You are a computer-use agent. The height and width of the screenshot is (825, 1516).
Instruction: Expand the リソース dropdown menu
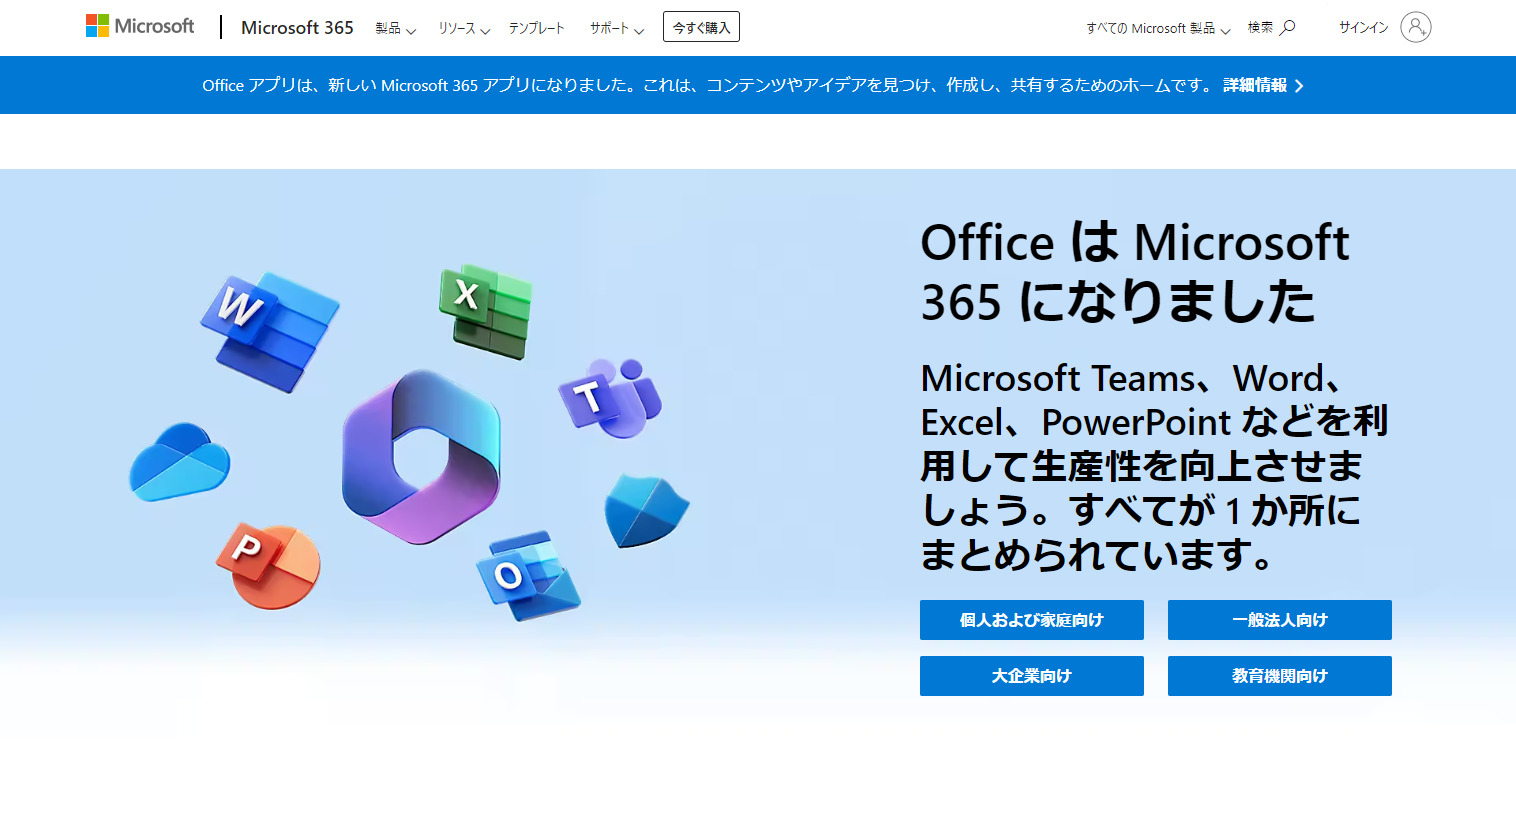(464, 28)
